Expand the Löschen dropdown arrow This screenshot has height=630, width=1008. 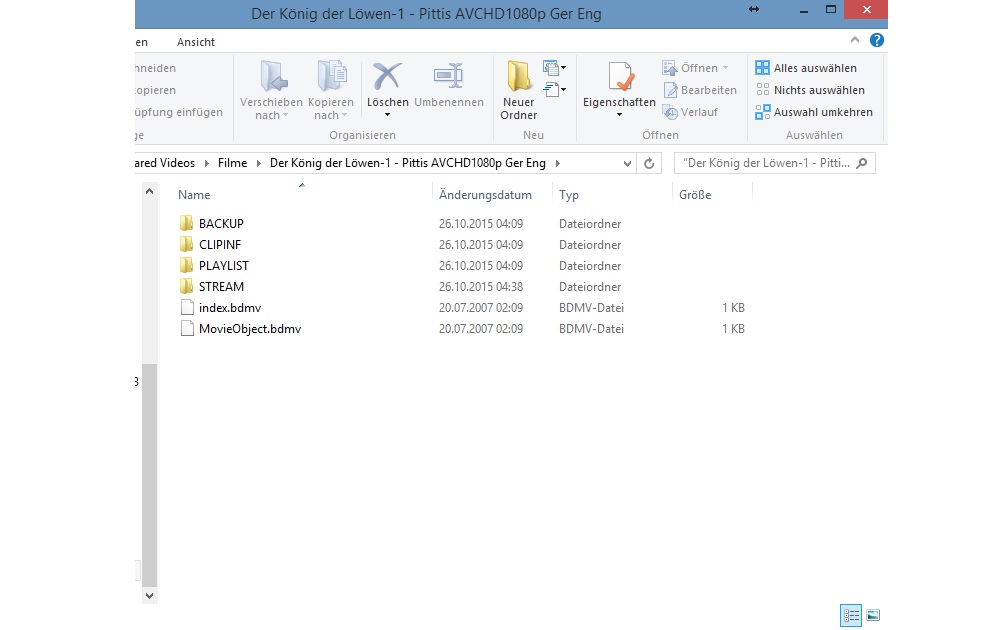[x=387, y=115]
